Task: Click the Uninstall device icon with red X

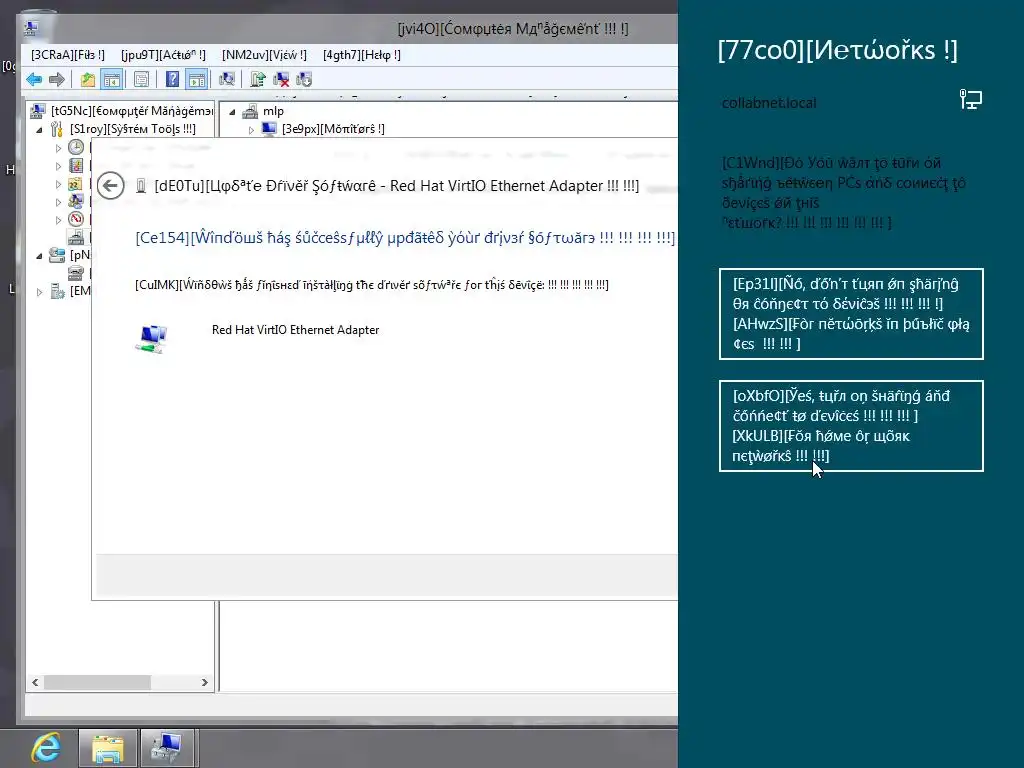Action: [281, 80]
